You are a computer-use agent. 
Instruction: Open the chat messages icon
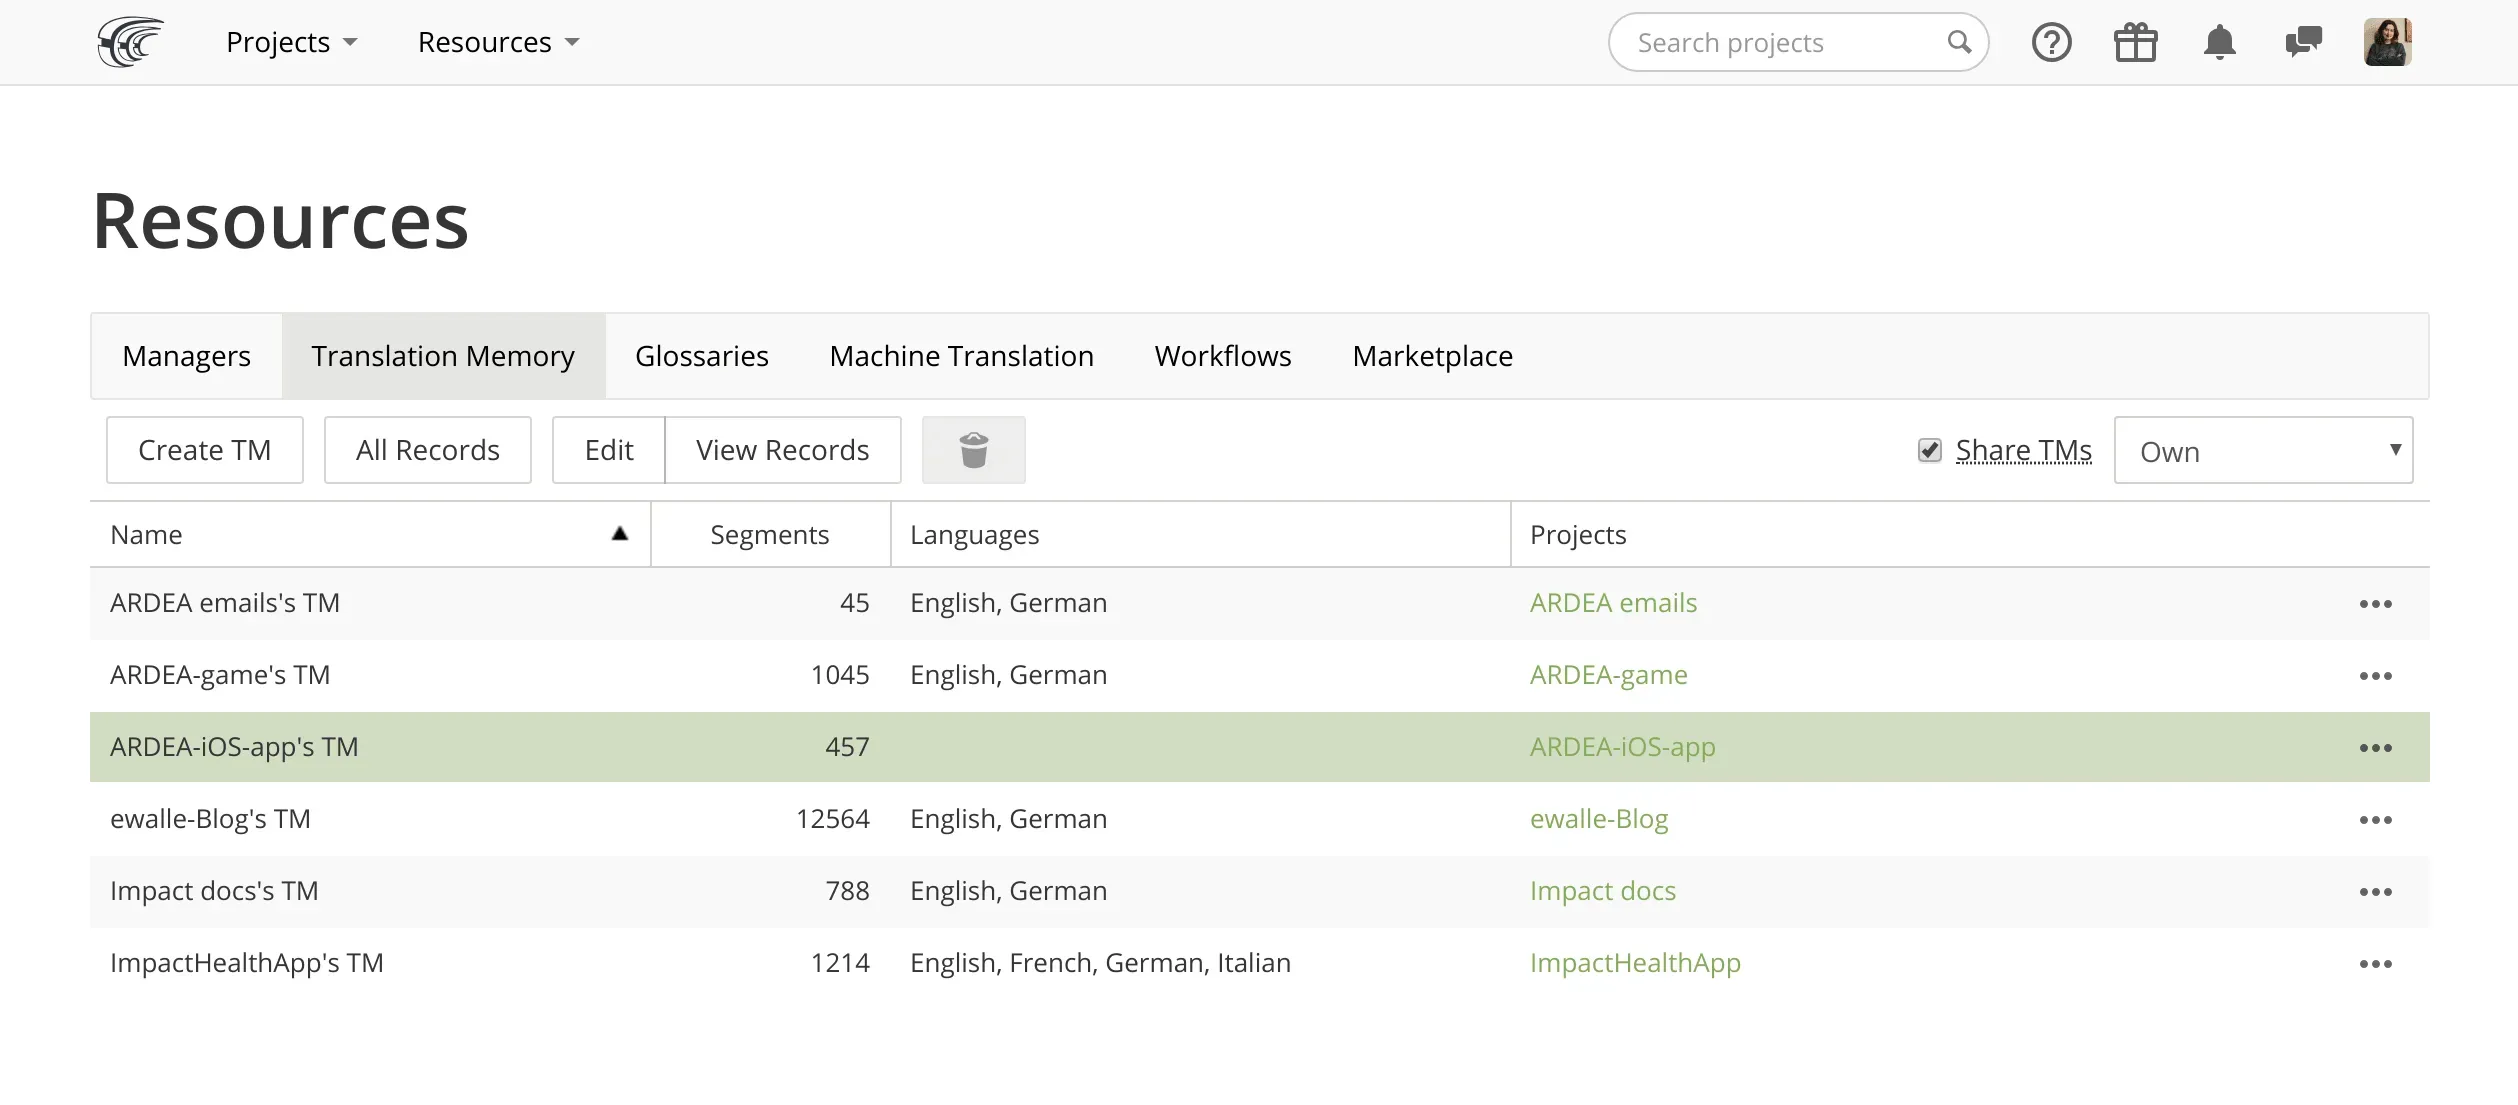[2303, 42]
